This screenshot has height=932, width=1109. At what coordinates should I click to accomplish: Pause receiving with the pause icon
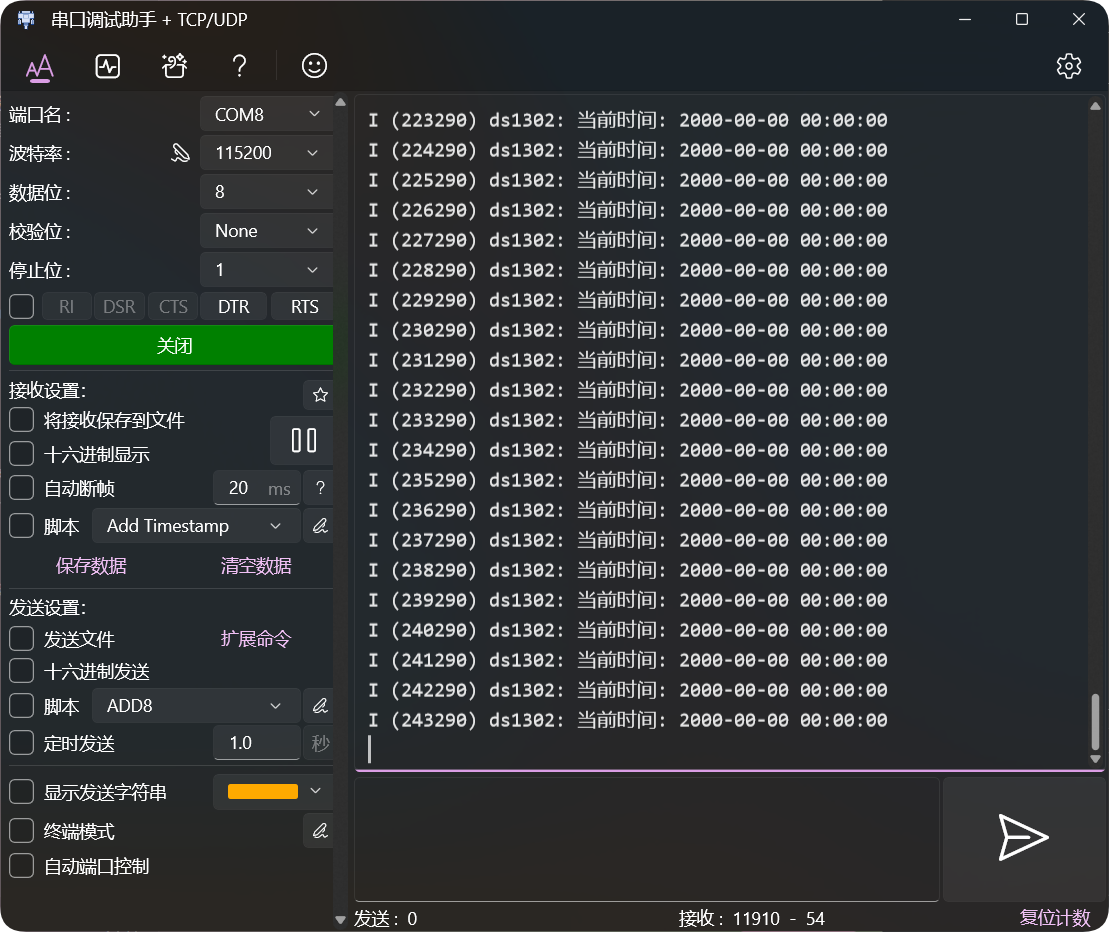pyautogui.click(x=303, y=441)
